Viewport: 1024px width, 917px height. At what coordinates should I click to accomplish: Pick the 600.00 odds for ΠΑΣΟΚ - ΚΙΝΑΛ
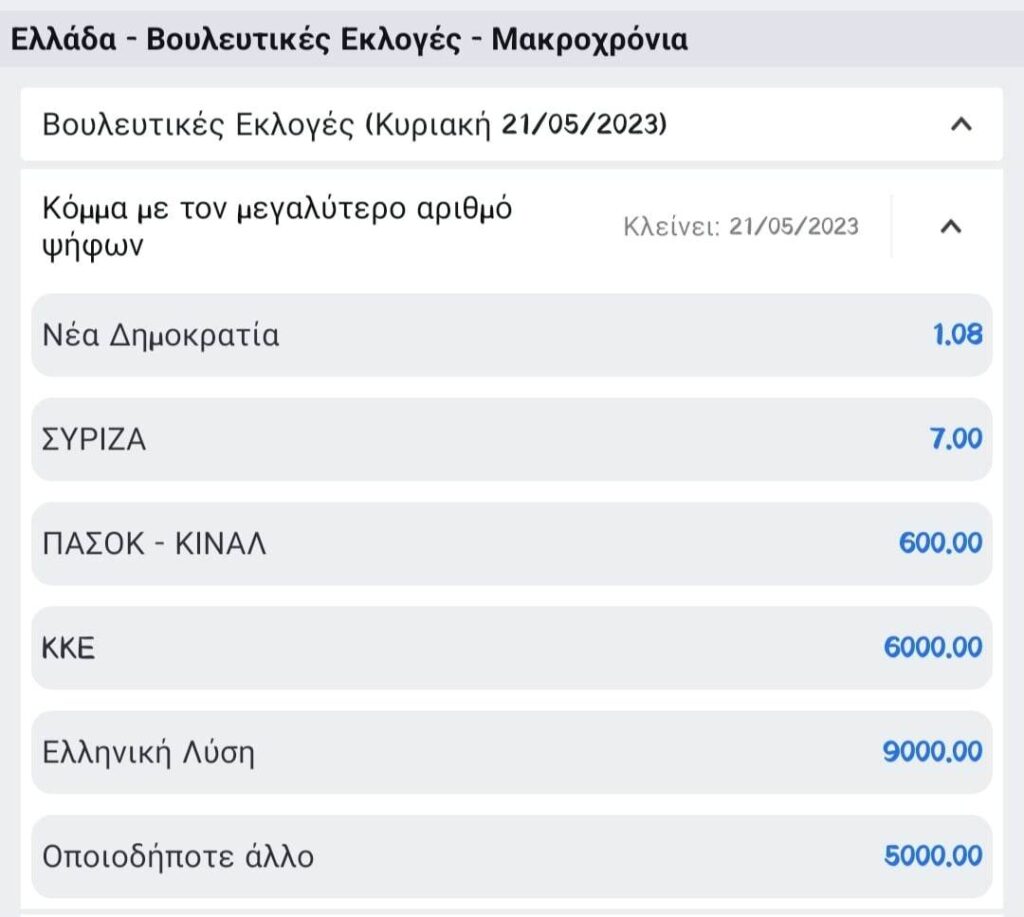tap(940, 543)
